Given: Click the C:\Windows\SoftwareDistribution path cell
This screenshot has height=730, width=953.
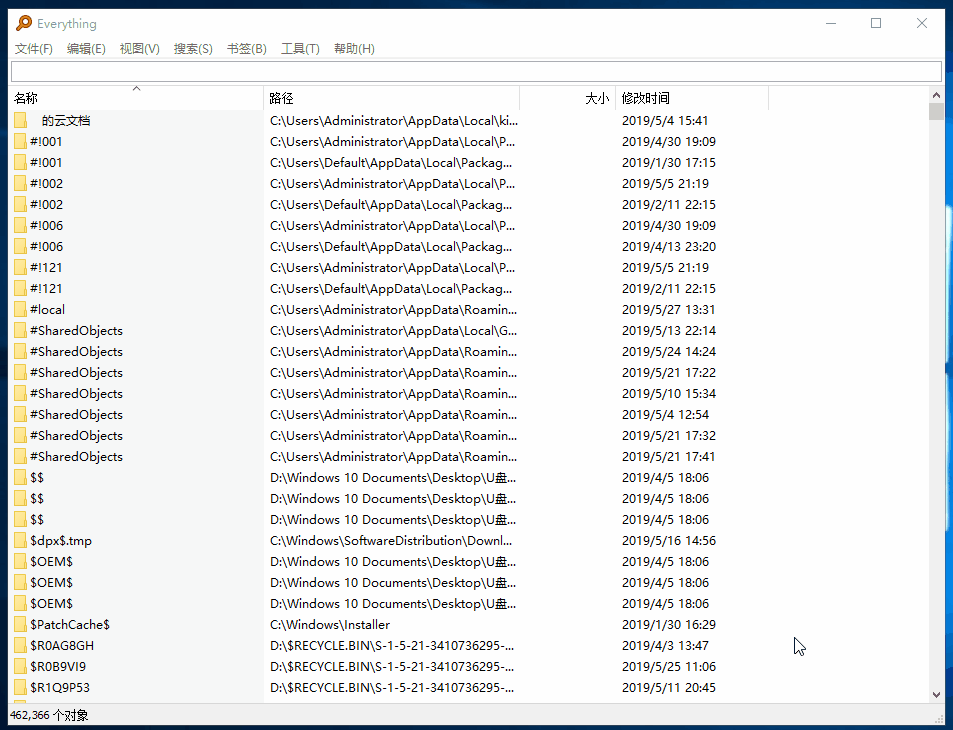Looking at the screenshot, I should tap(391, 540).
